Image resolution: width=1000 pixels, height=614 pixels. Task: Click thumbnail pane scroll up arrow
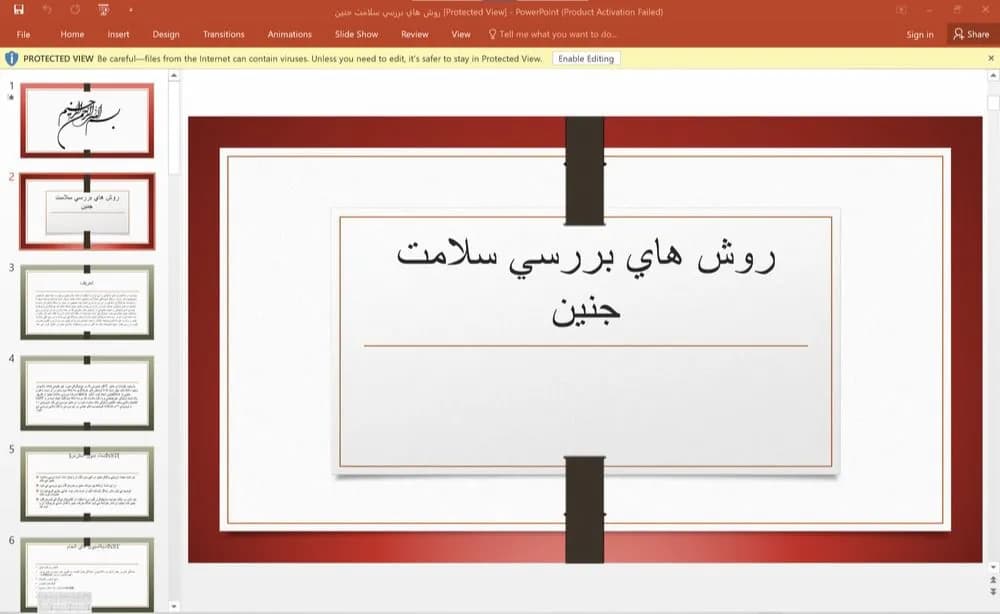coord(173,75)
